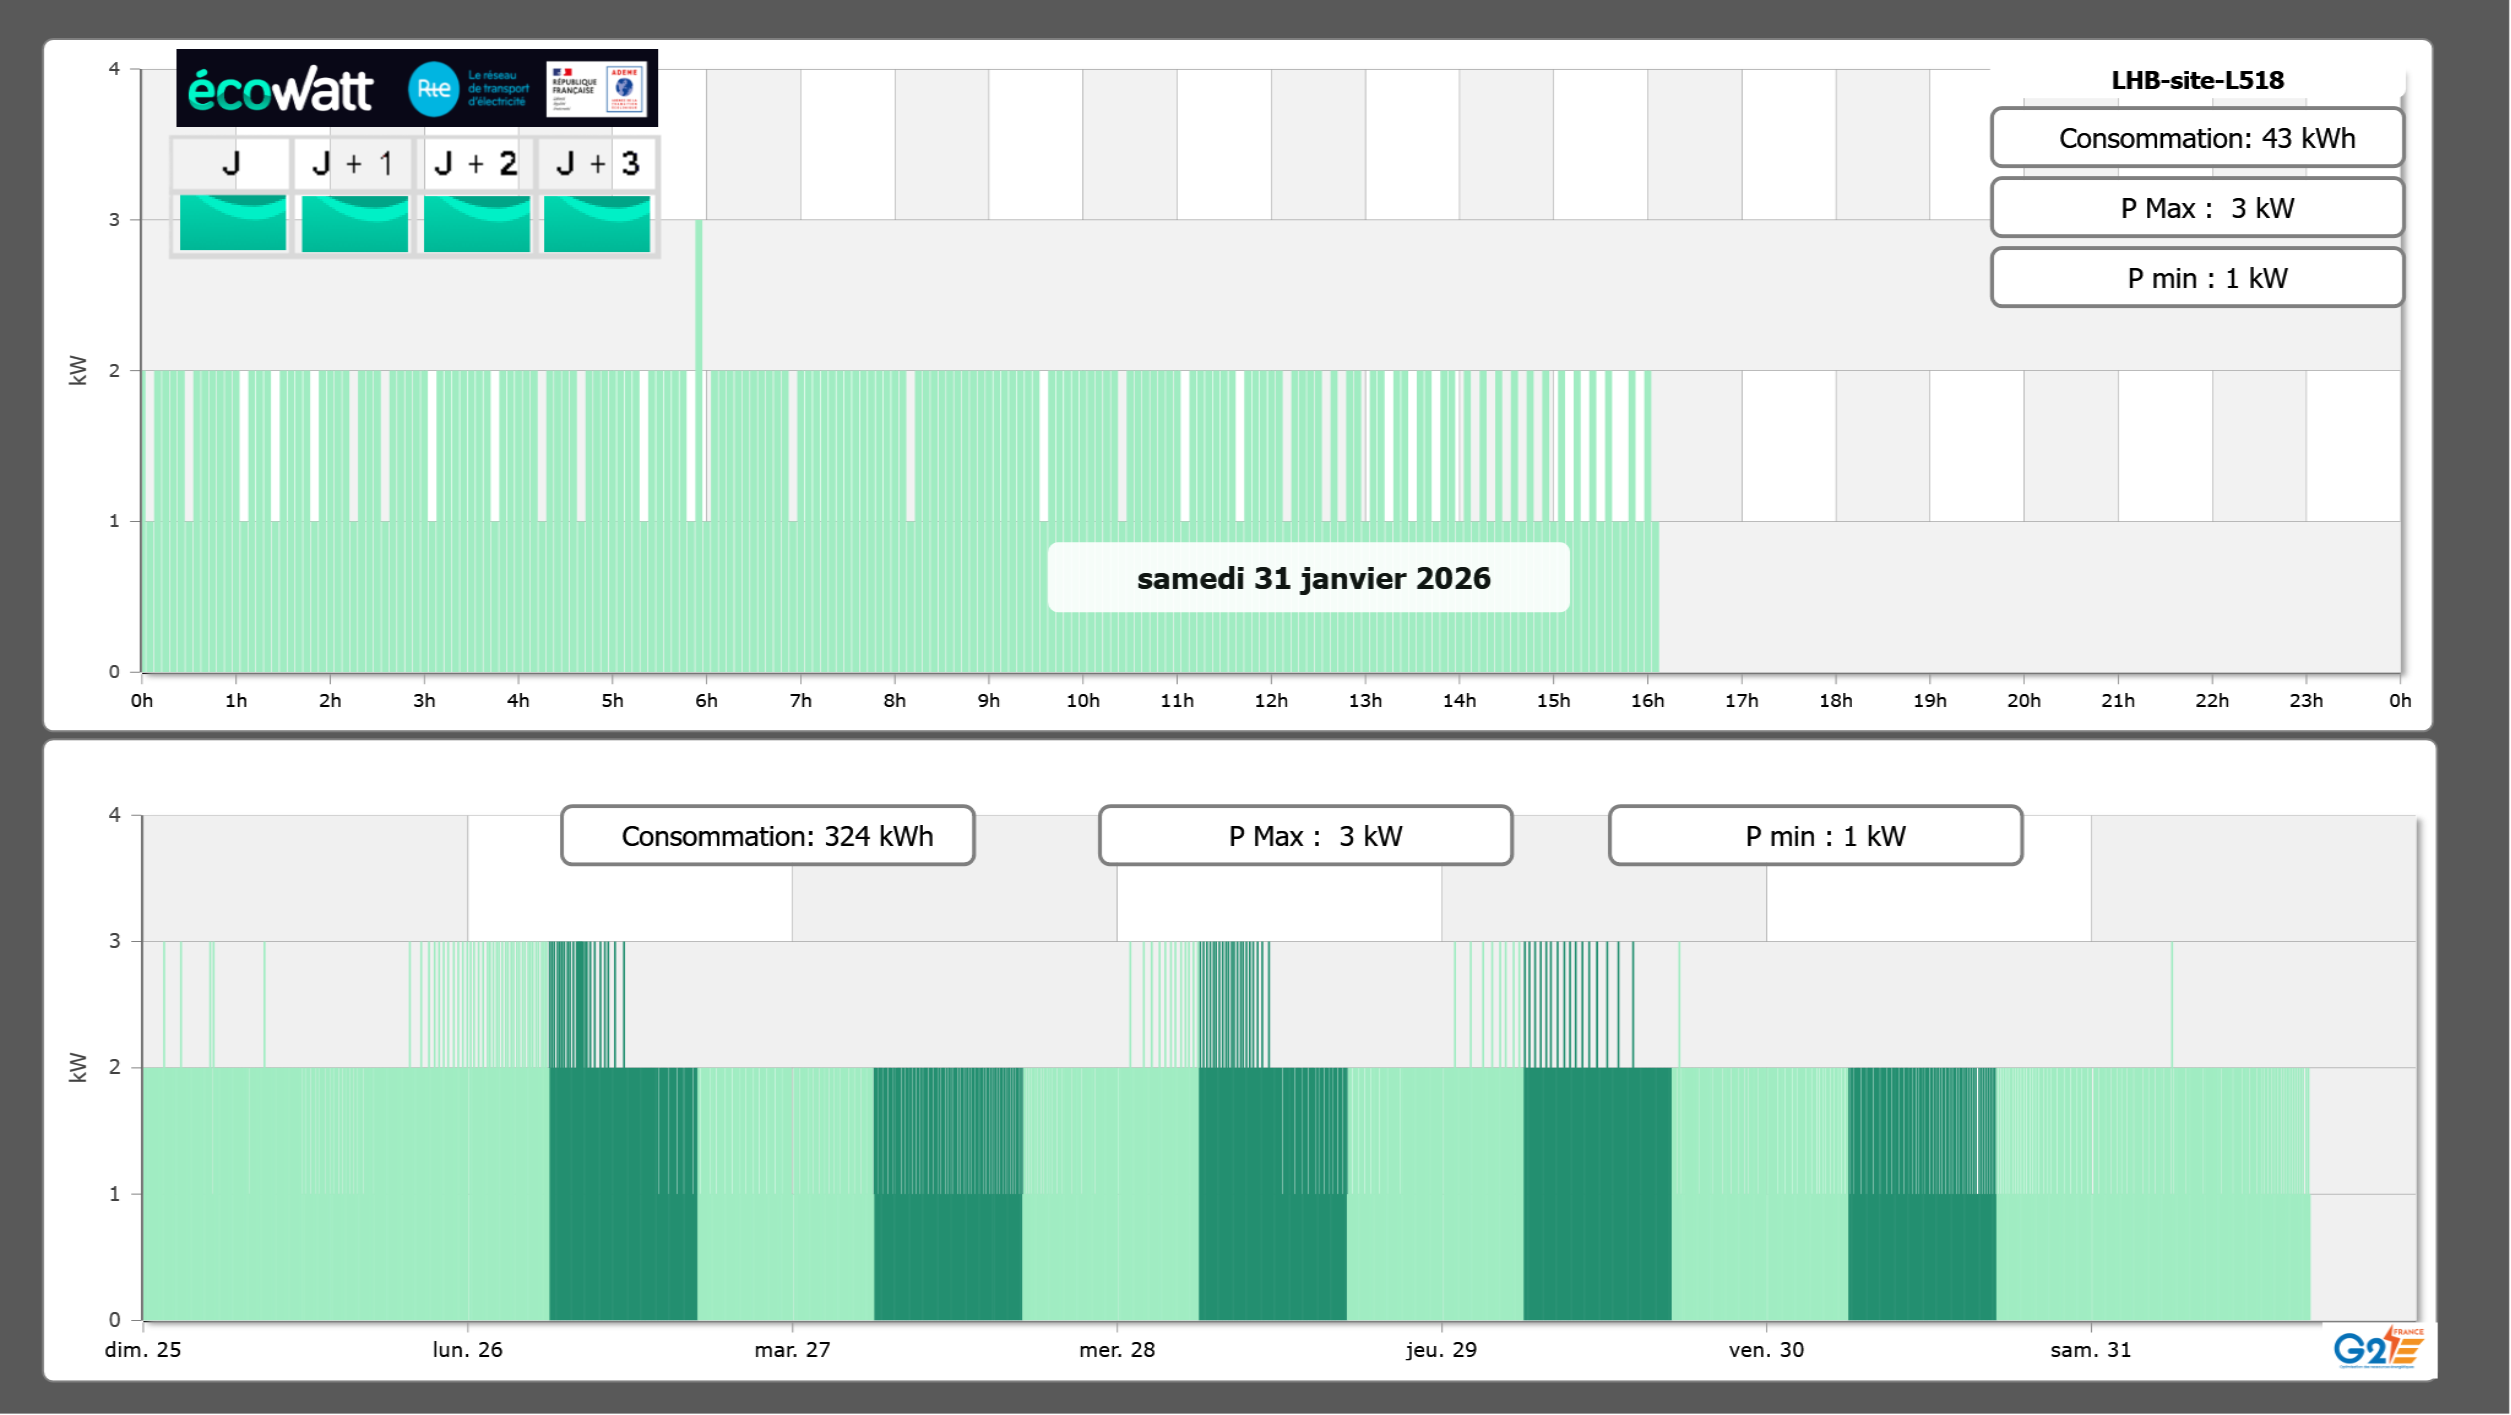Select the J + 1 header tab
The height and width of the screenshot is (1415, 2511).
click(353, 163)
